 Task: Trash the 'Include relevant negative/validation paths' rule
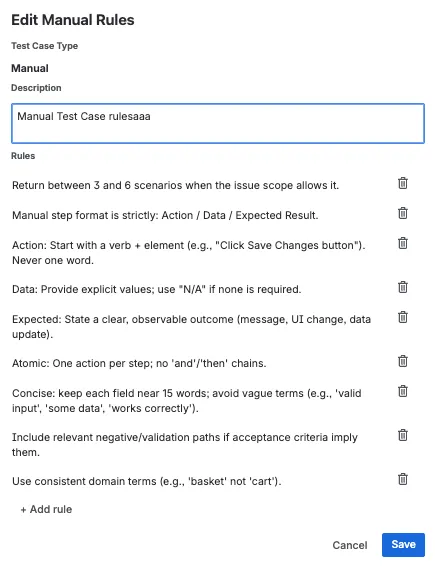point(402,435)
